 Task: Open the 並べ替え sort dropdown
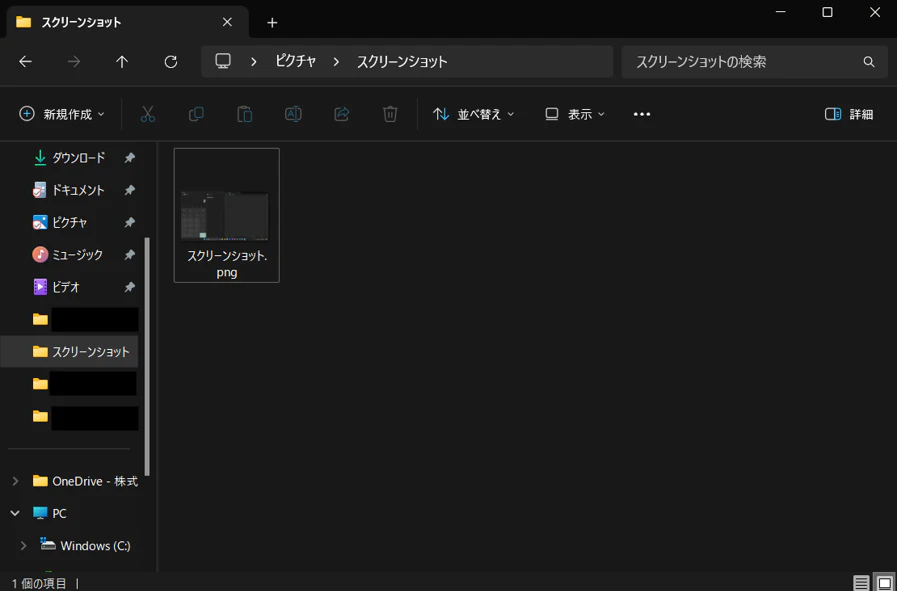click(475, 113)
